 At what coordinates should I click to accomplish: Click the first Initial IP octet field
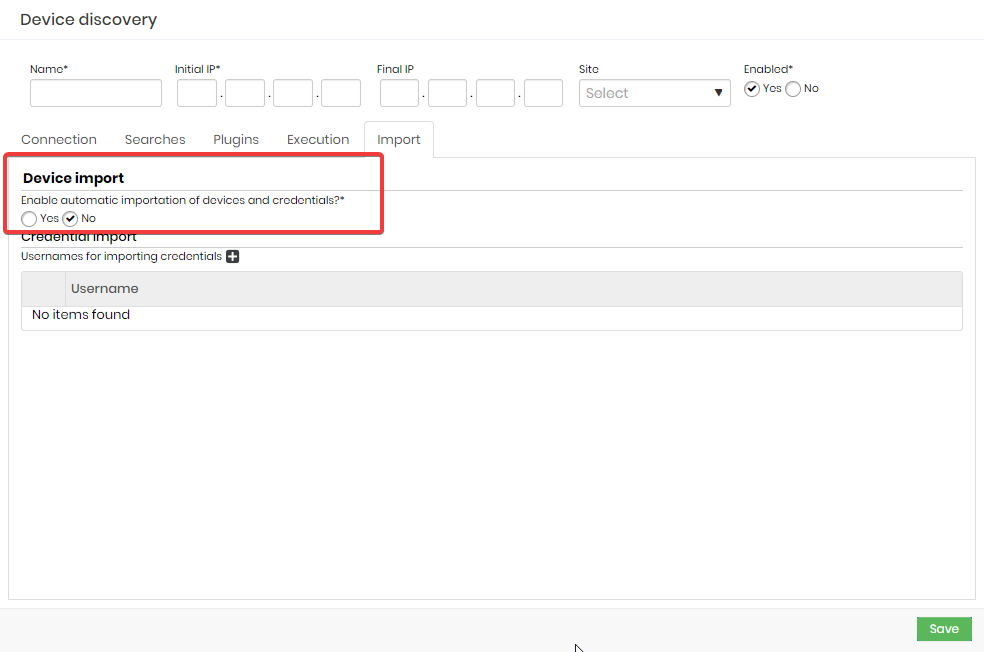coord(197,93)
